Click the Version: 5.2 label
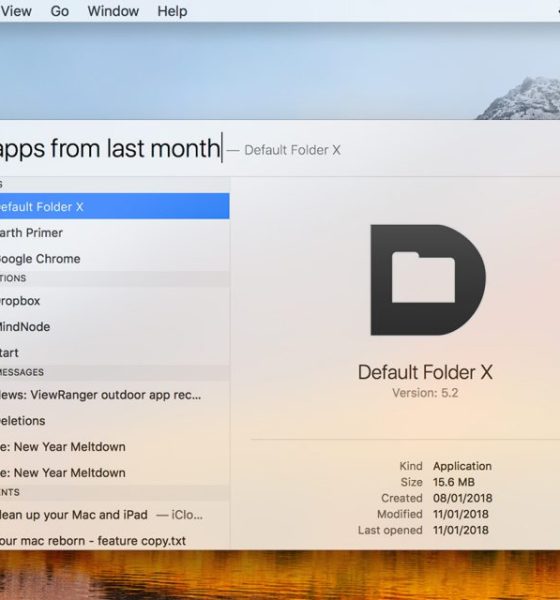560x600 pixels. [425, 393]
